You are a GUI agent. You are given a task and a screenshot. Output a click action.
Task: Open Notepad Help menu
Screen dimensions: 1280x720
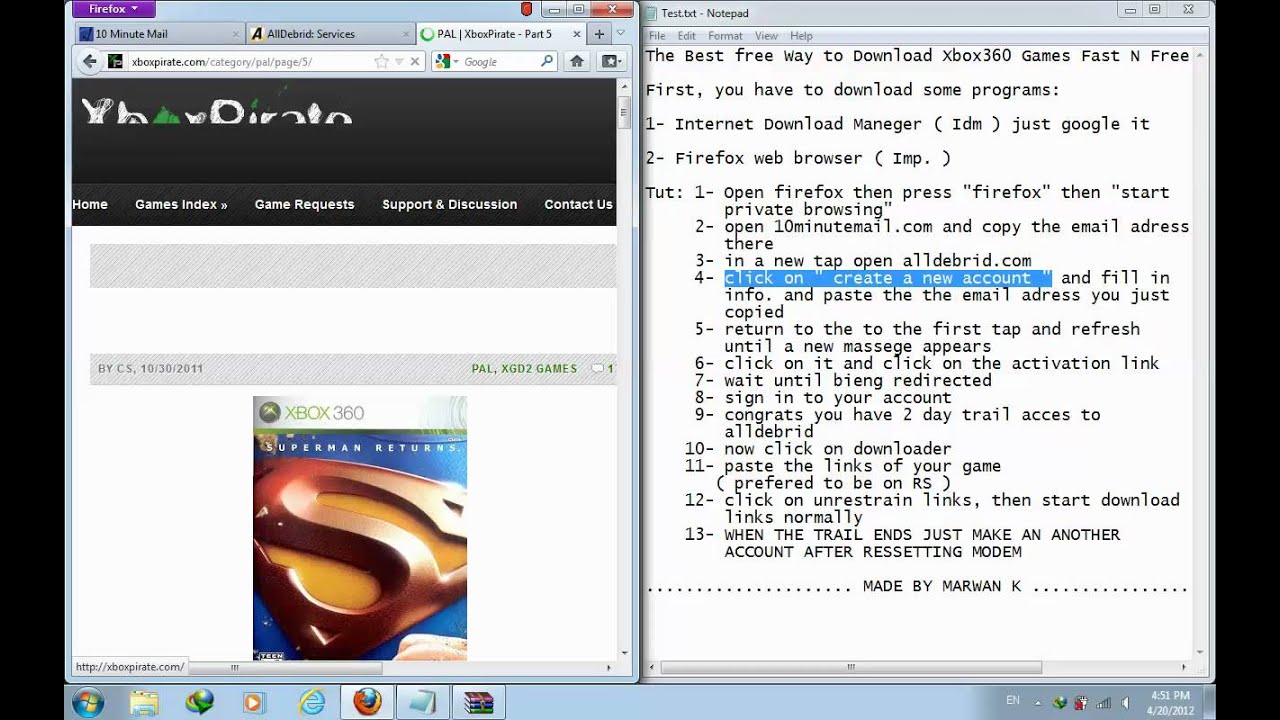point(801,36)
